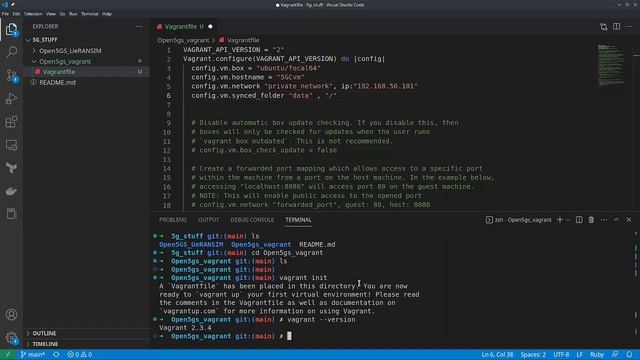Expand the Open5GS_UeRANSIM folder
Image resolution: width=640 pixels, height=360 pixels.
(x=86, y=51)
